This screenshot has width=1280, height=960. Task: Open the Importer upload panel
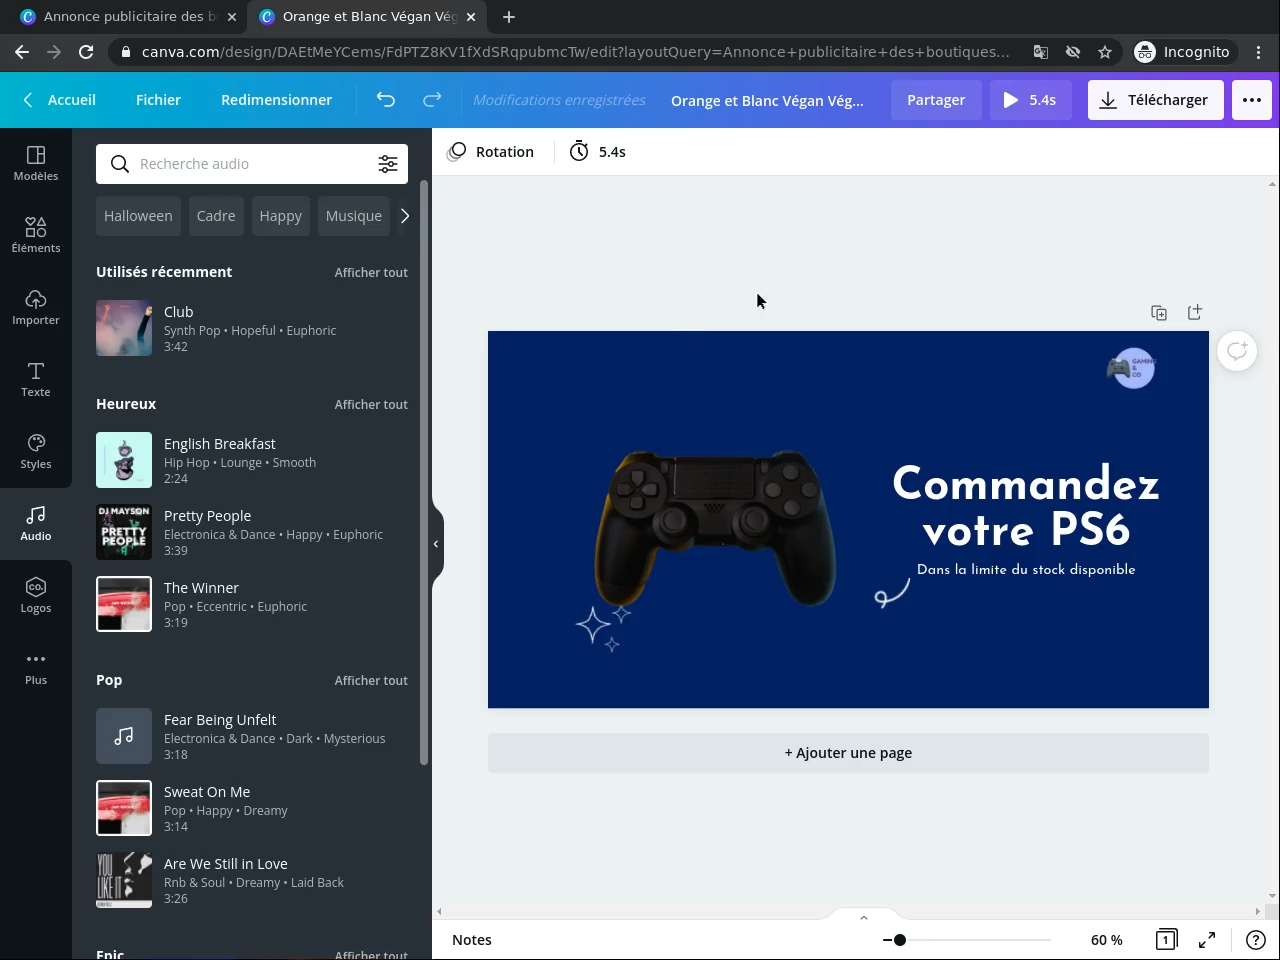(36, 308)
